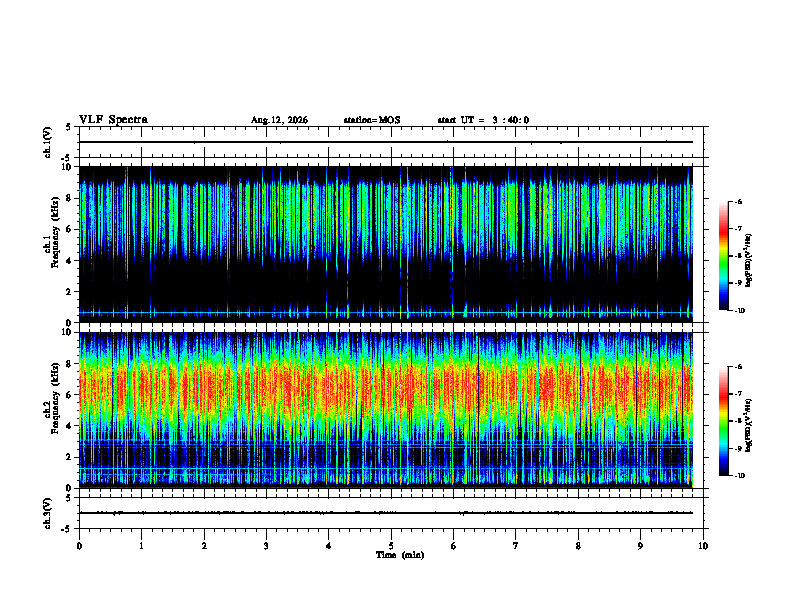The width and height of the screenshot is (792, 612).
Task: Click the ch.2 colorbar "log(PSD)(V²/Hz)" label
Action: 749,424
